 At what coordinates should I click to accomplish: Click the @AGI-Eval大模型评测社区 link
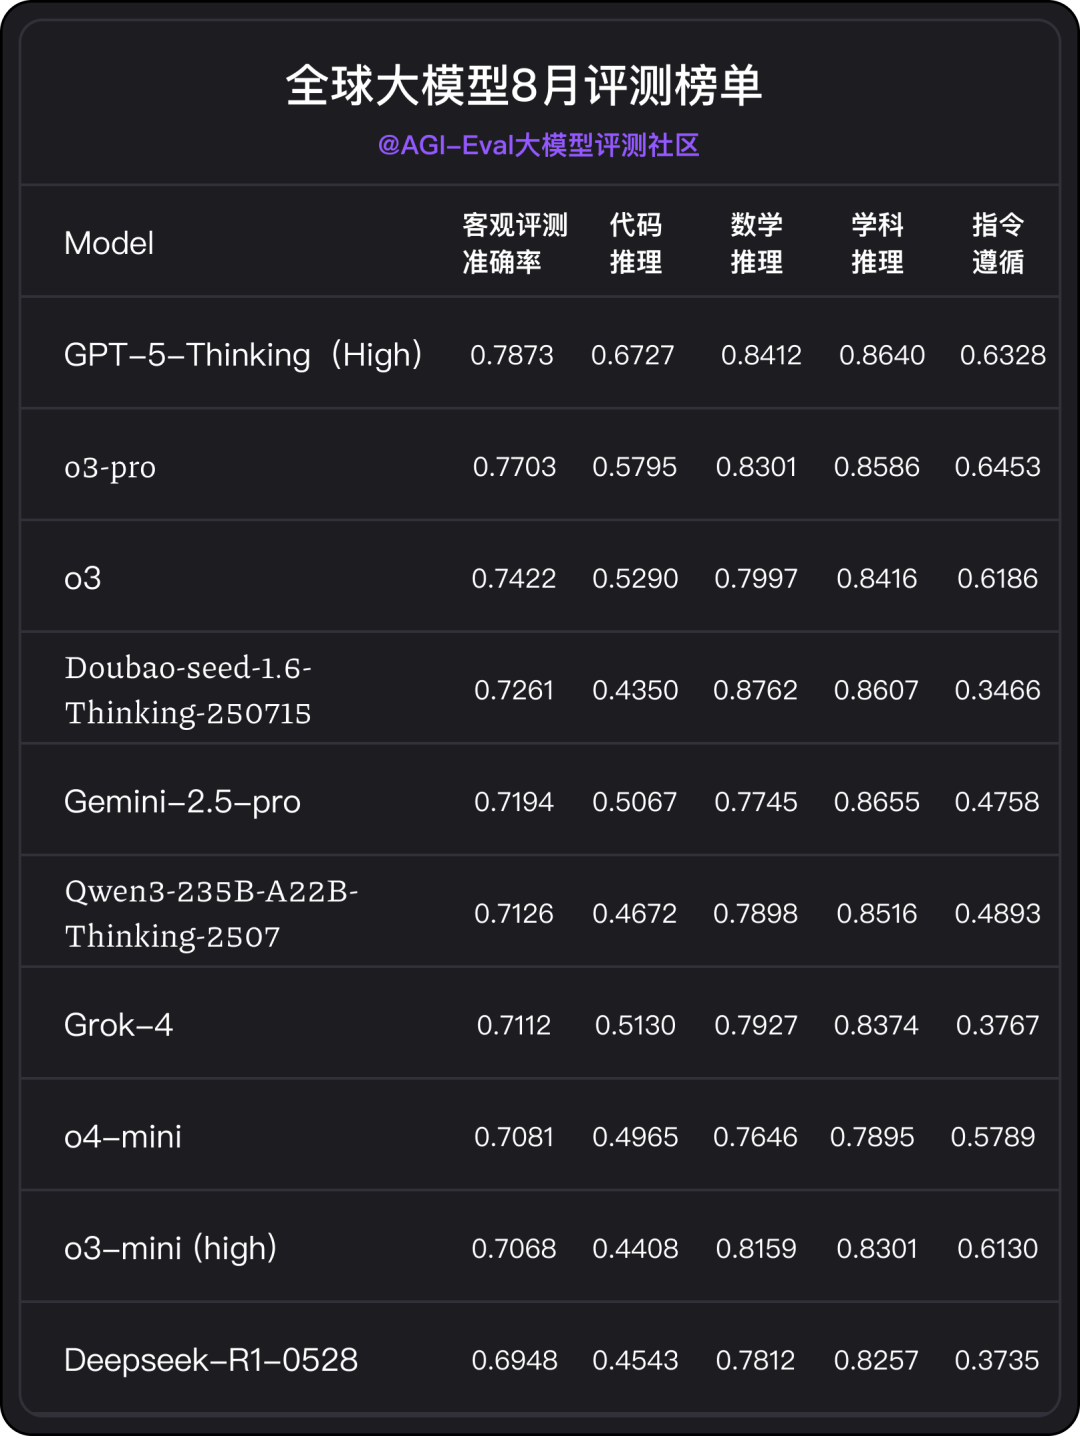point(538,145)
